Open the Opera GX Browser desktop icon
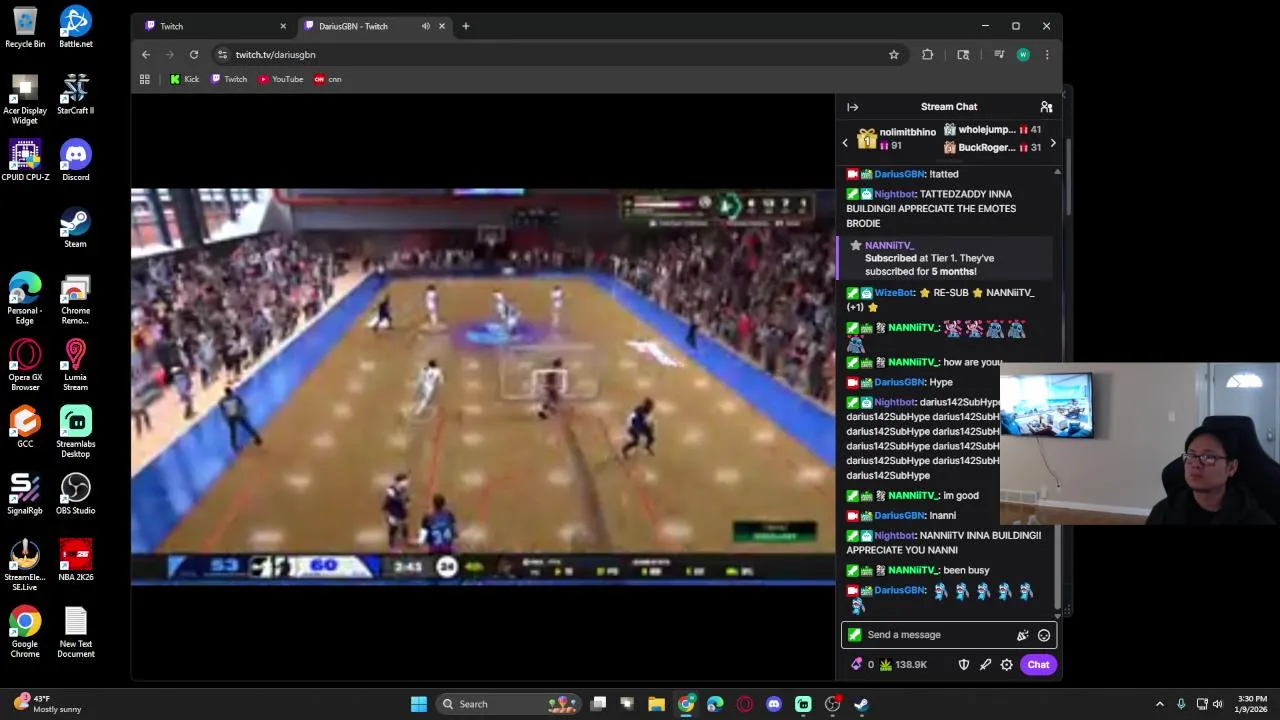This screenshot has height=720, width=1280. tap(25, 365)
